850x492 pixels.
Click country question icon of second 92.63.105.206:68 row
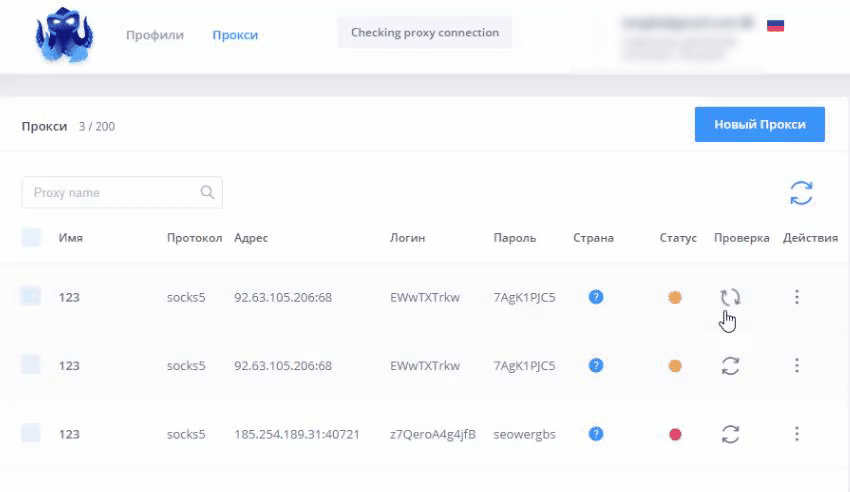(596, 366)
